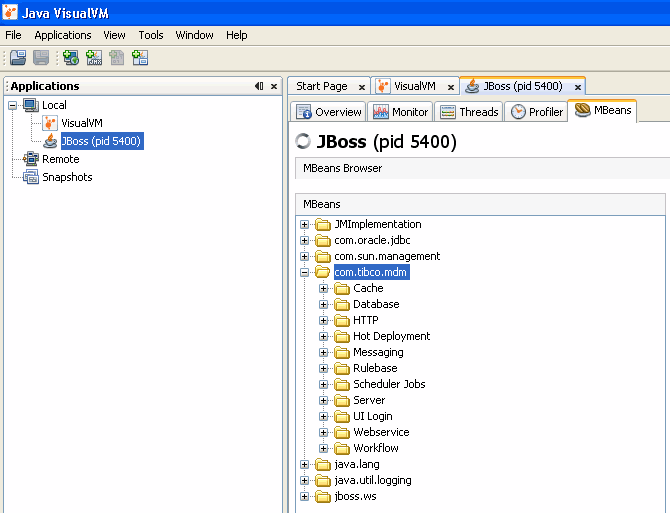This screenshot has width=670, height=513.
Task: Click the Add JMX Connection toolbar icon
Action: tap(94, 57)
